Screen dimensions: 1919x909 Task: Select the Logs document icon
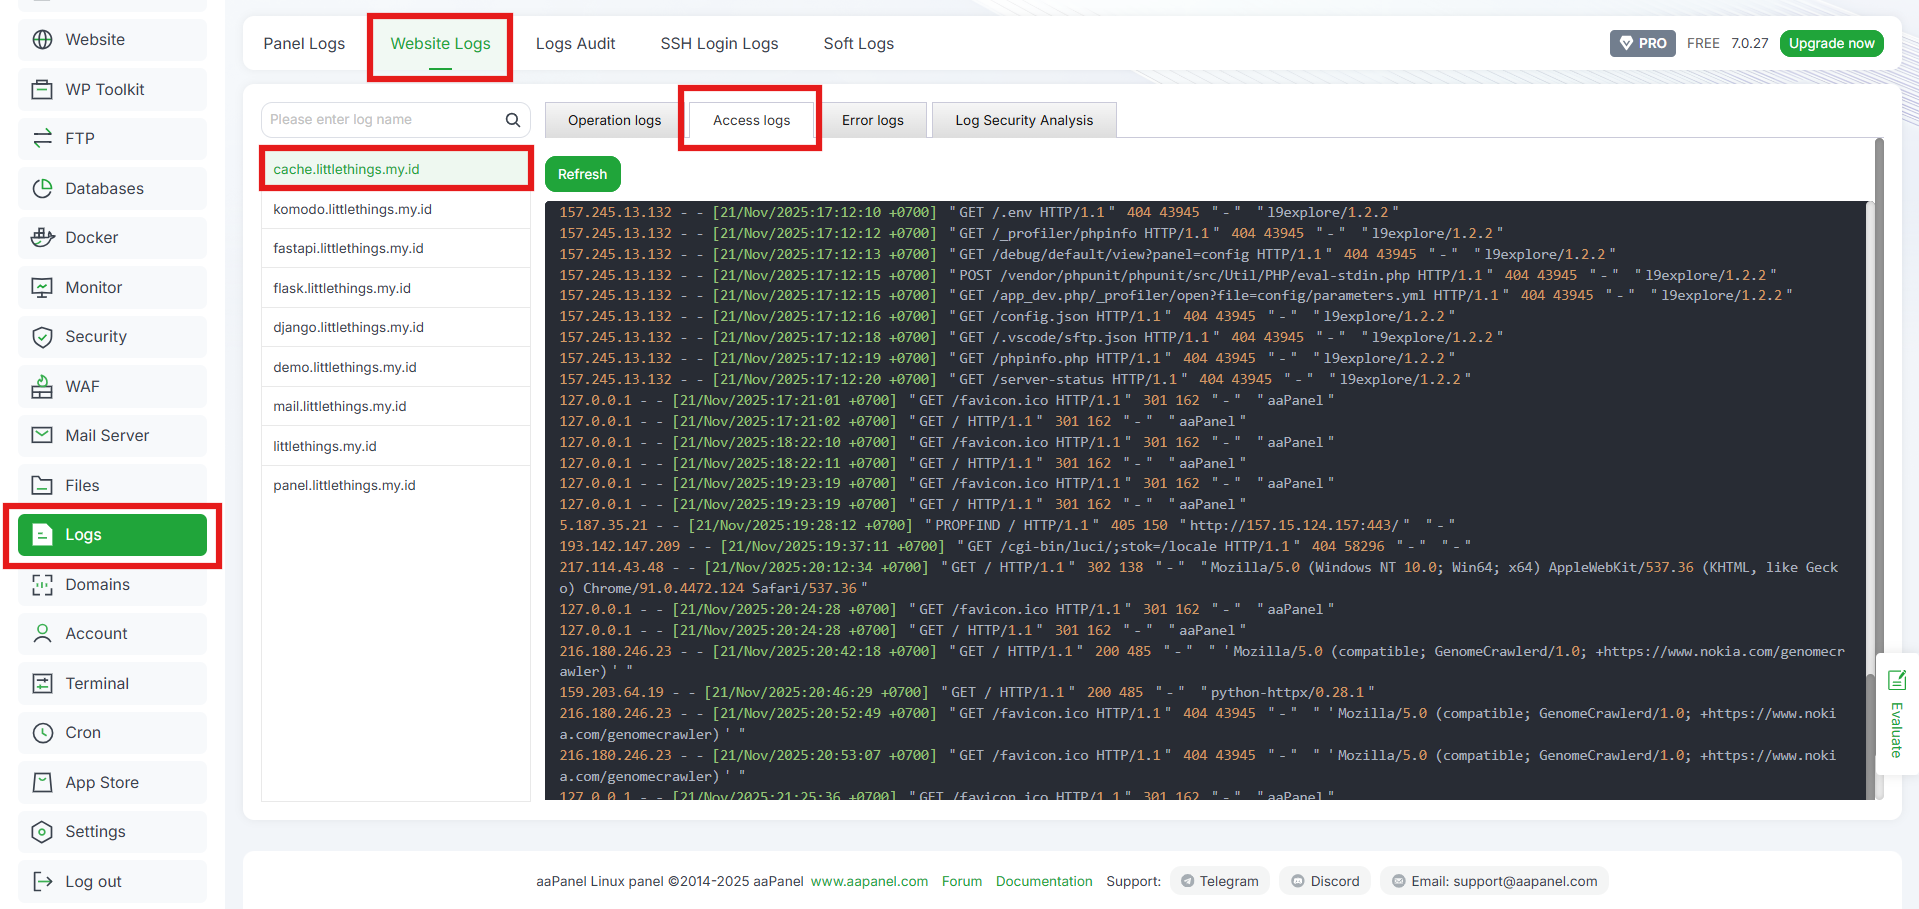coord(42,535)
